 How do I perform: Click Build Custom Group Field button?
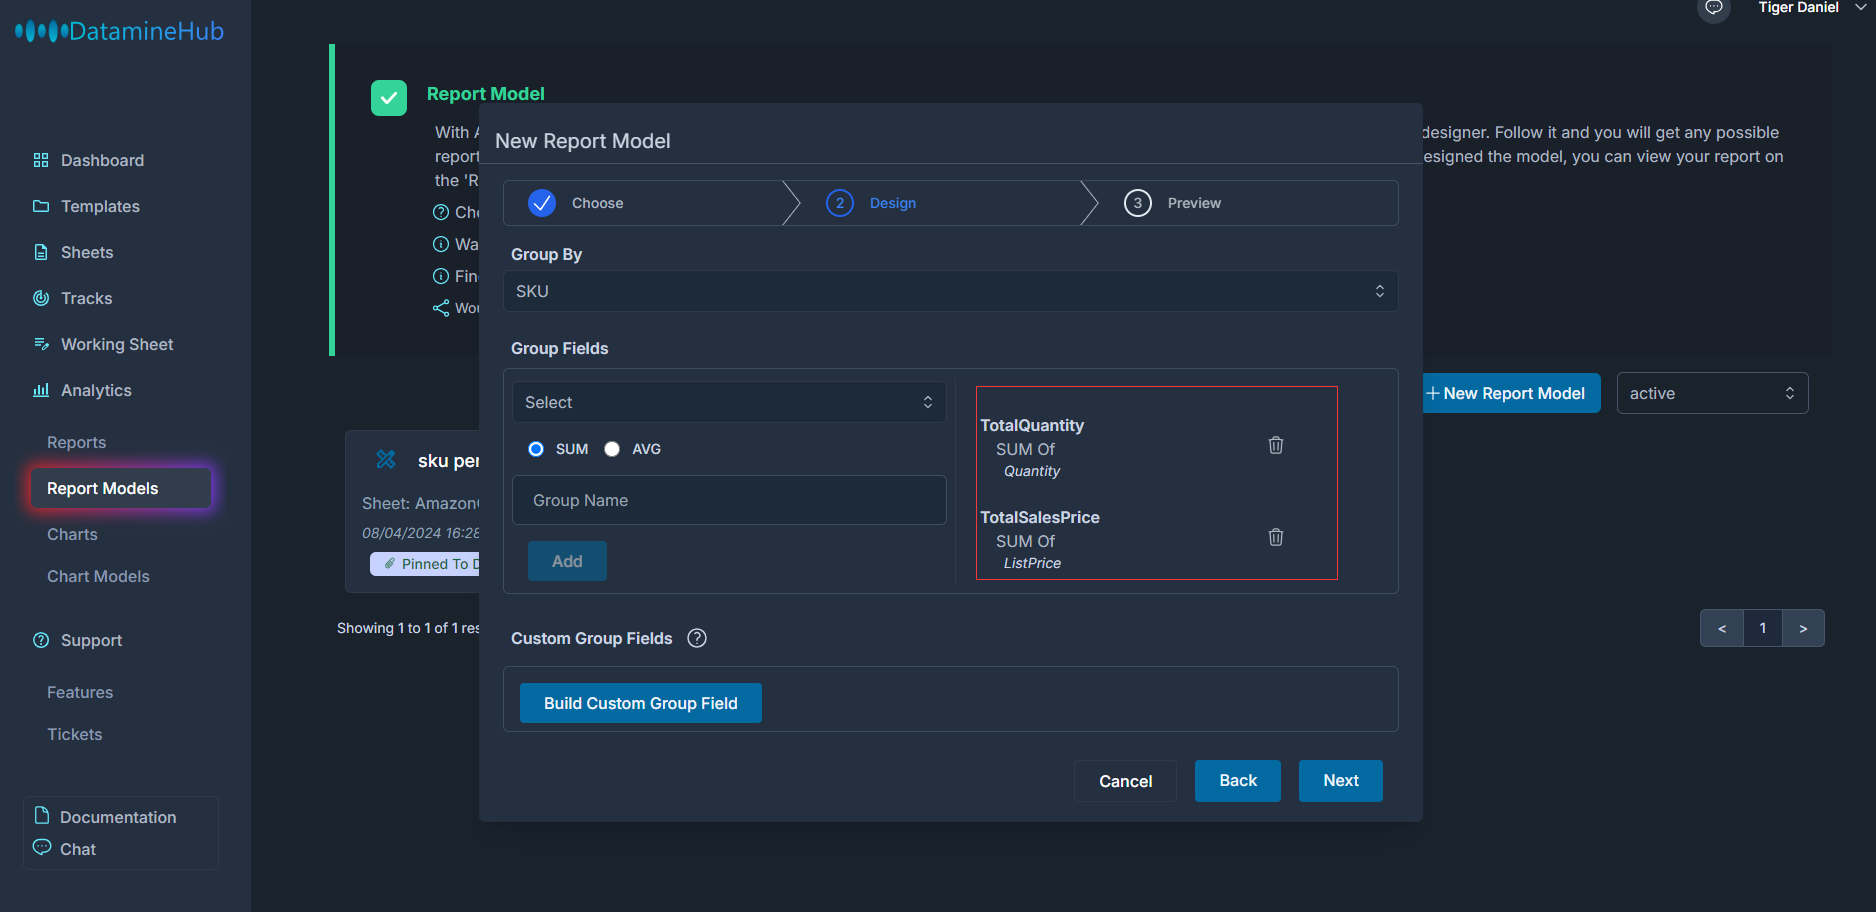[x=641, y=703]
